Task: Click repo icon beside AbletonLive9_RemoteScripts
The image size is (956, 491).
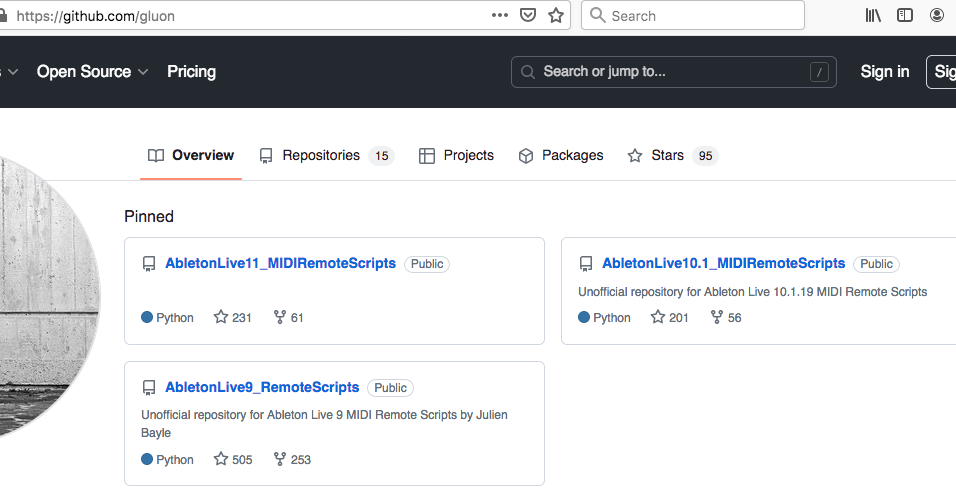Action: 149,388
